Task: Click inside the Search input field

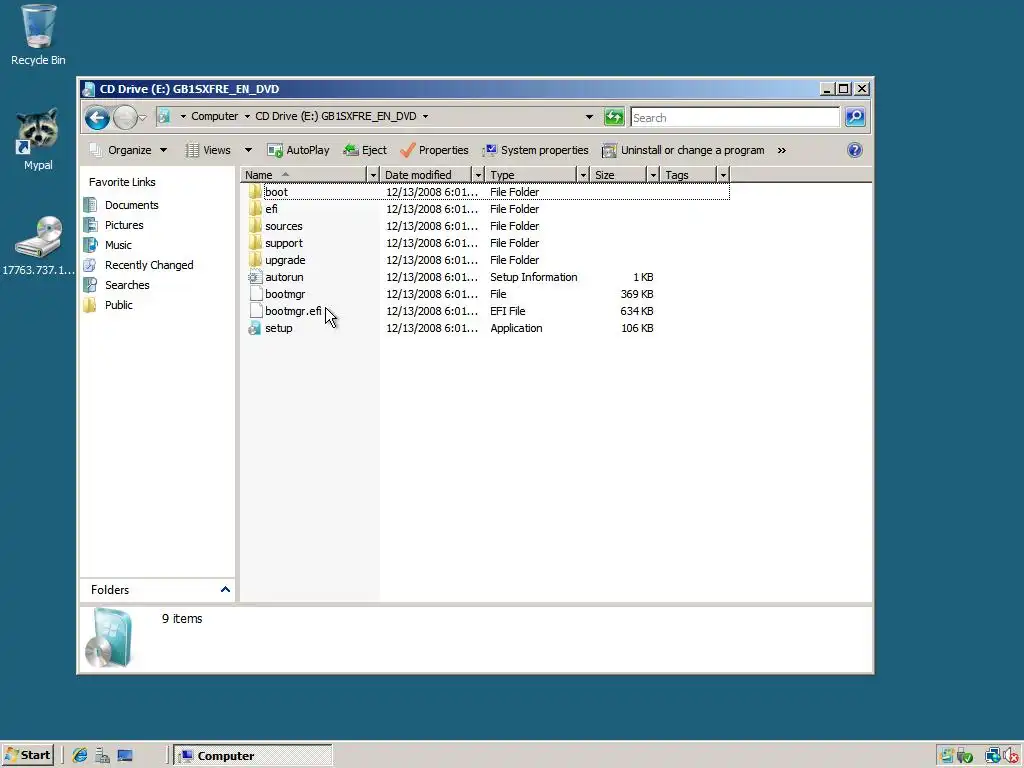Action: pos(735,118)
